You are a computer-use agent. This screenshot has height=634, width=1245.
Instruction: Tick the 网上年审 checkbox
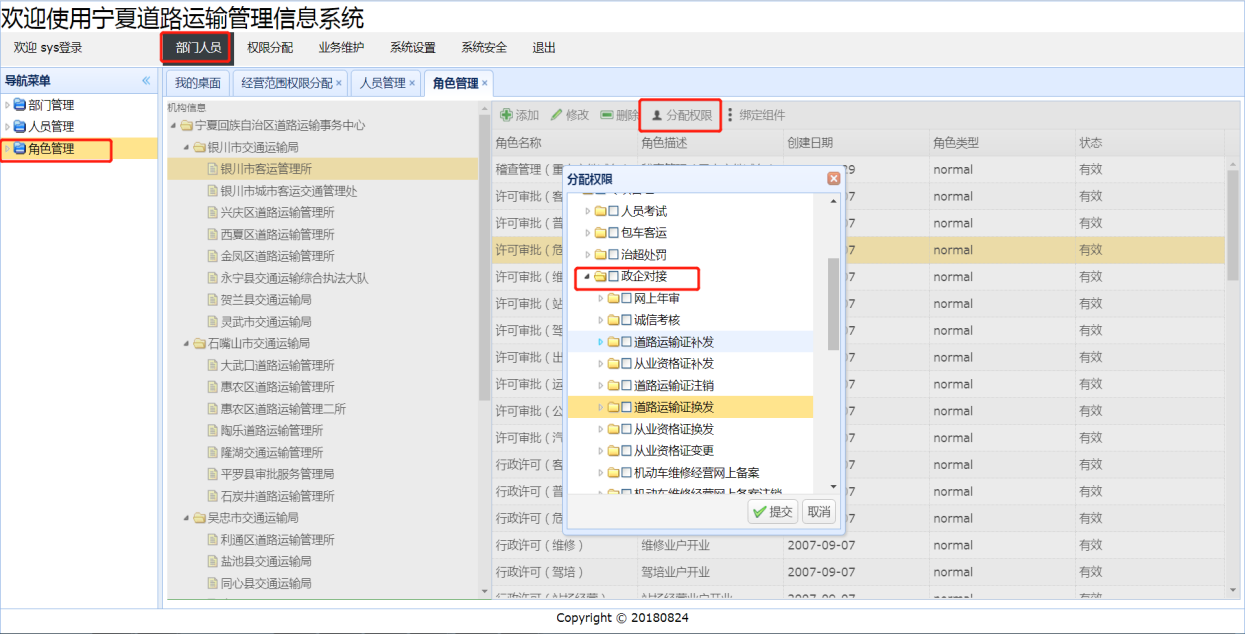[627, 298]
